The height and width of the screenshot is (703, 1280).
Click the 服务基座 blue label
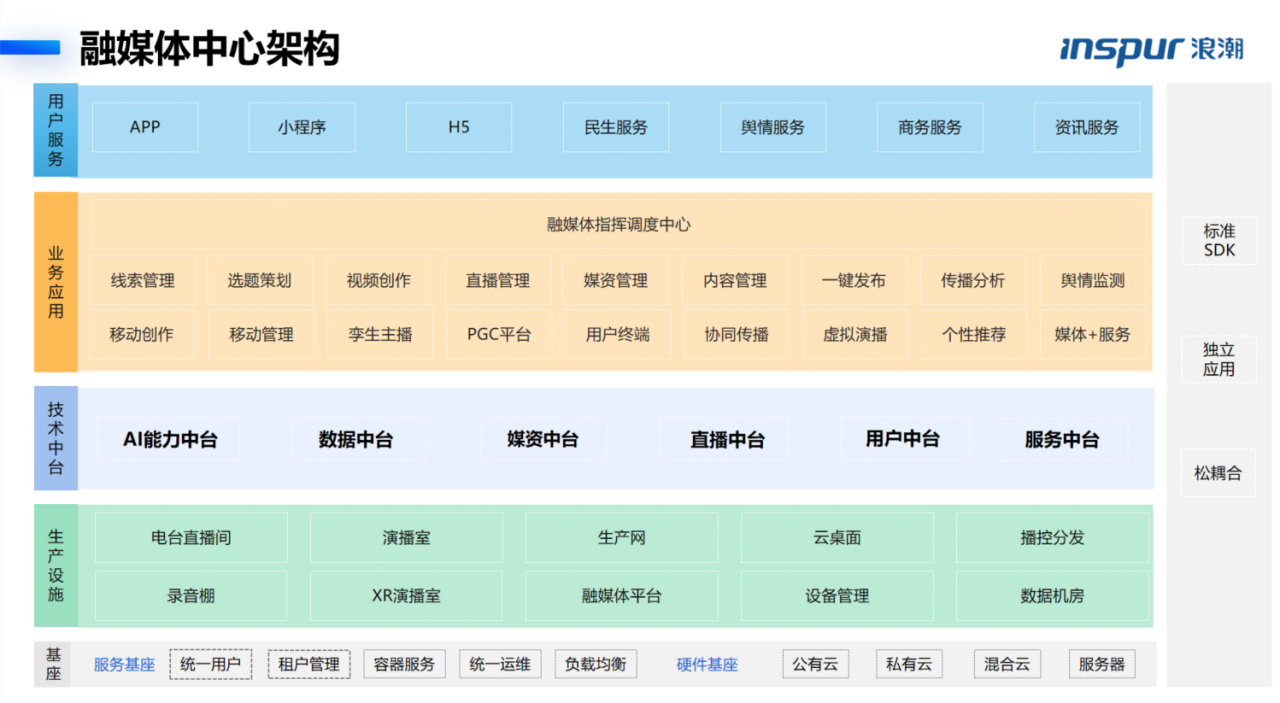coord(124,665)
